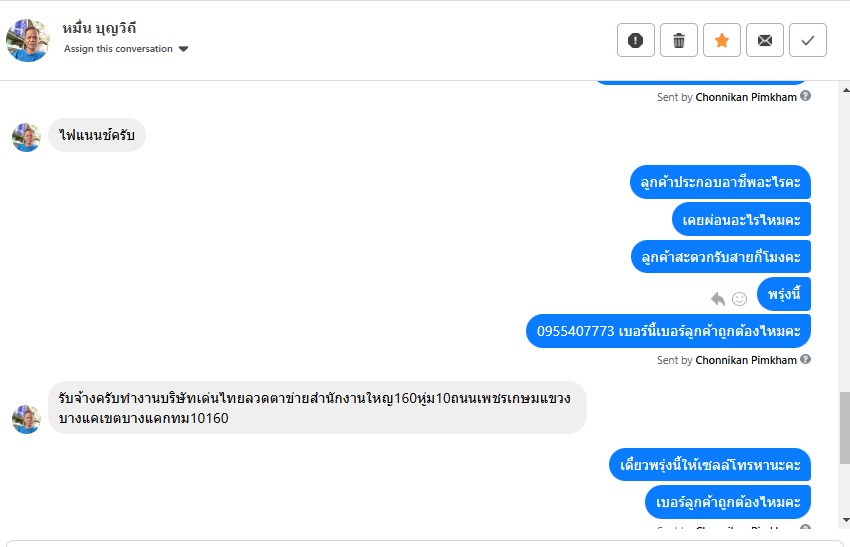850x547 pixels.
Task: Click the customer name หมื่น บุญวิถี
Action: (99, 28)
